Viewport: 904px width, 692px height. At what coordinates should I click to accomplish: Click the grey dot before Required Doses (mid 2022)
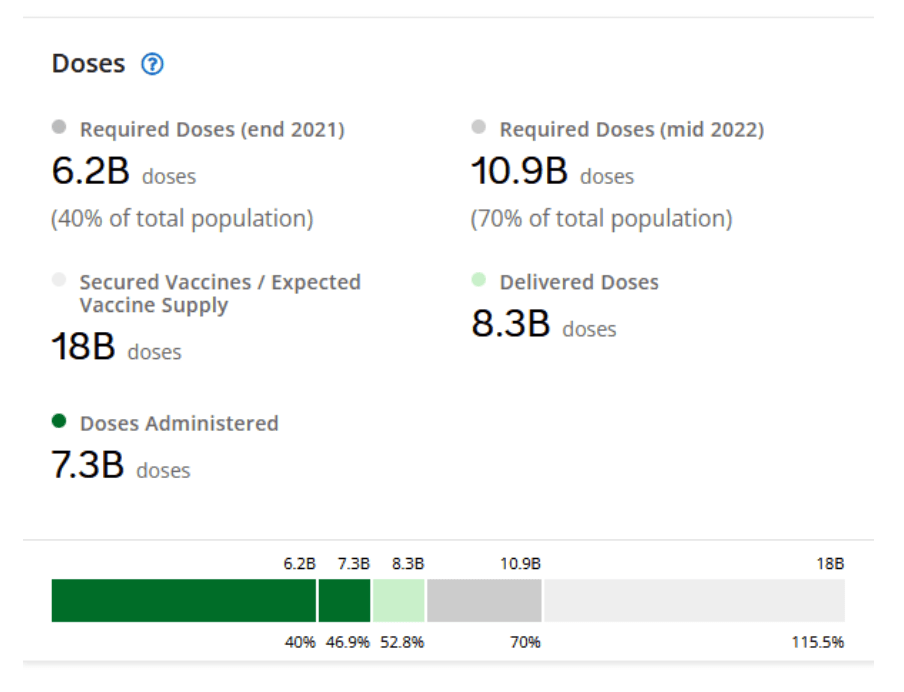click(x=479, y=128)
